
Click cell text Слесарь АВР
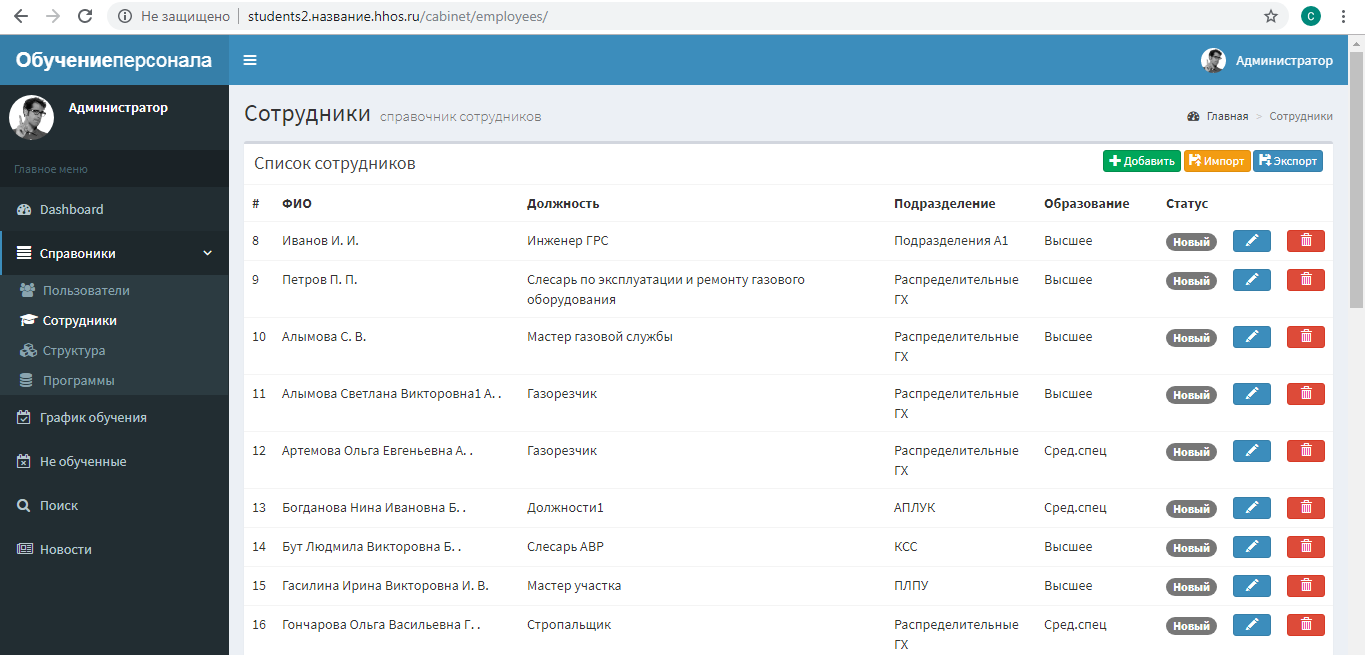565,547
